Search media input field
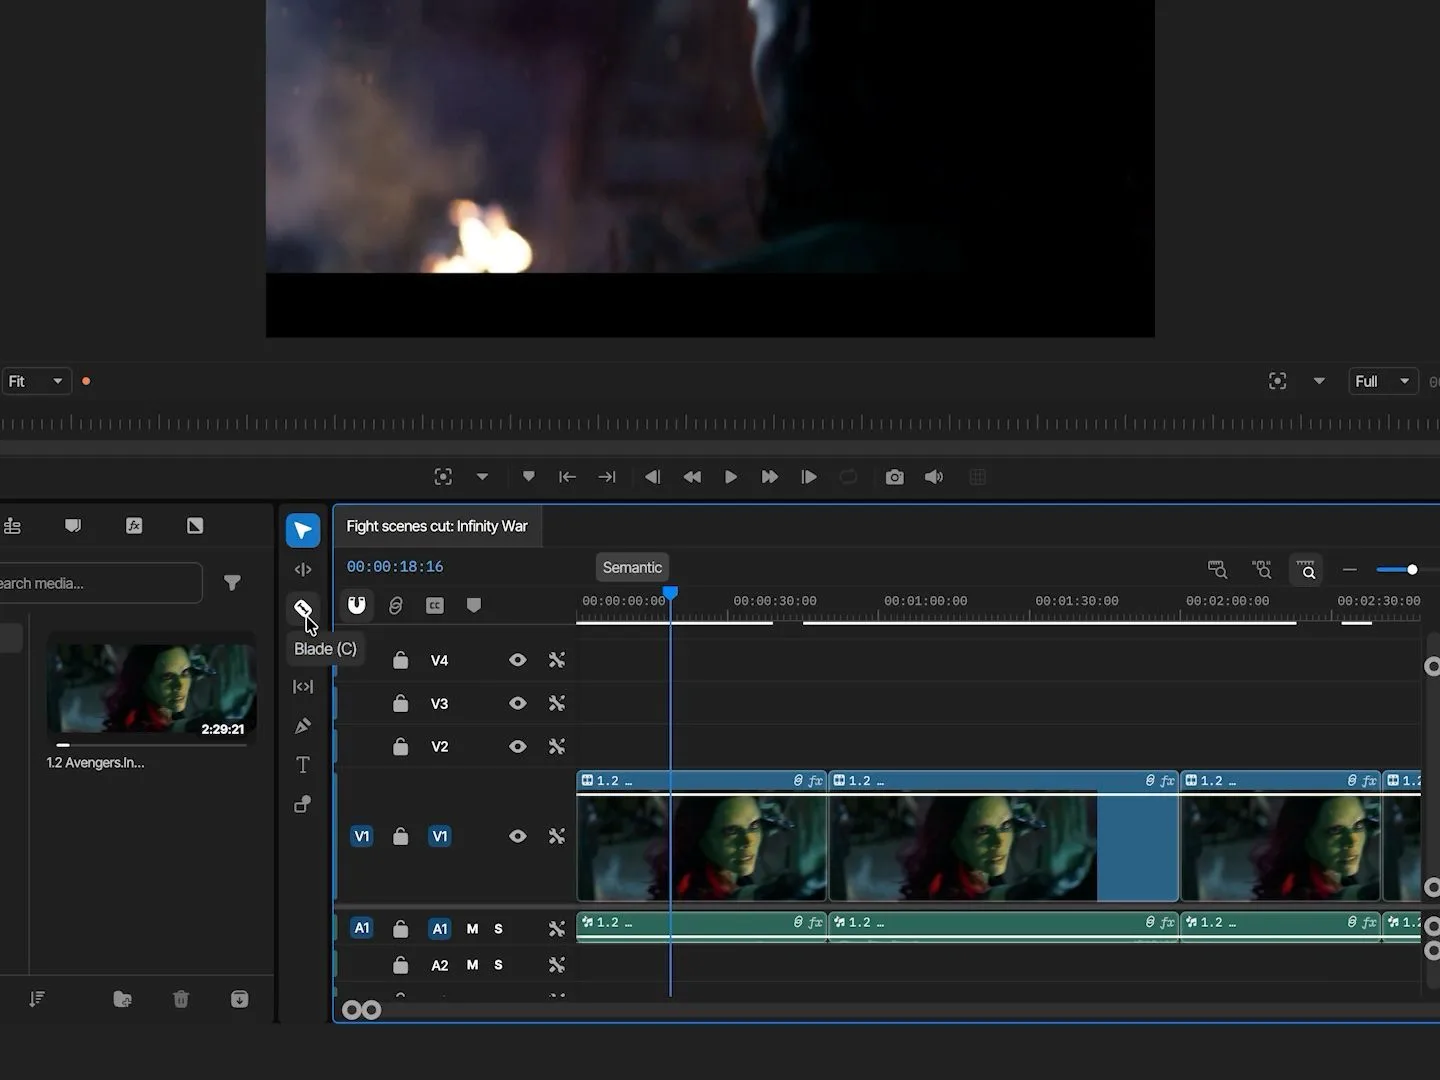 click(100, 583)
